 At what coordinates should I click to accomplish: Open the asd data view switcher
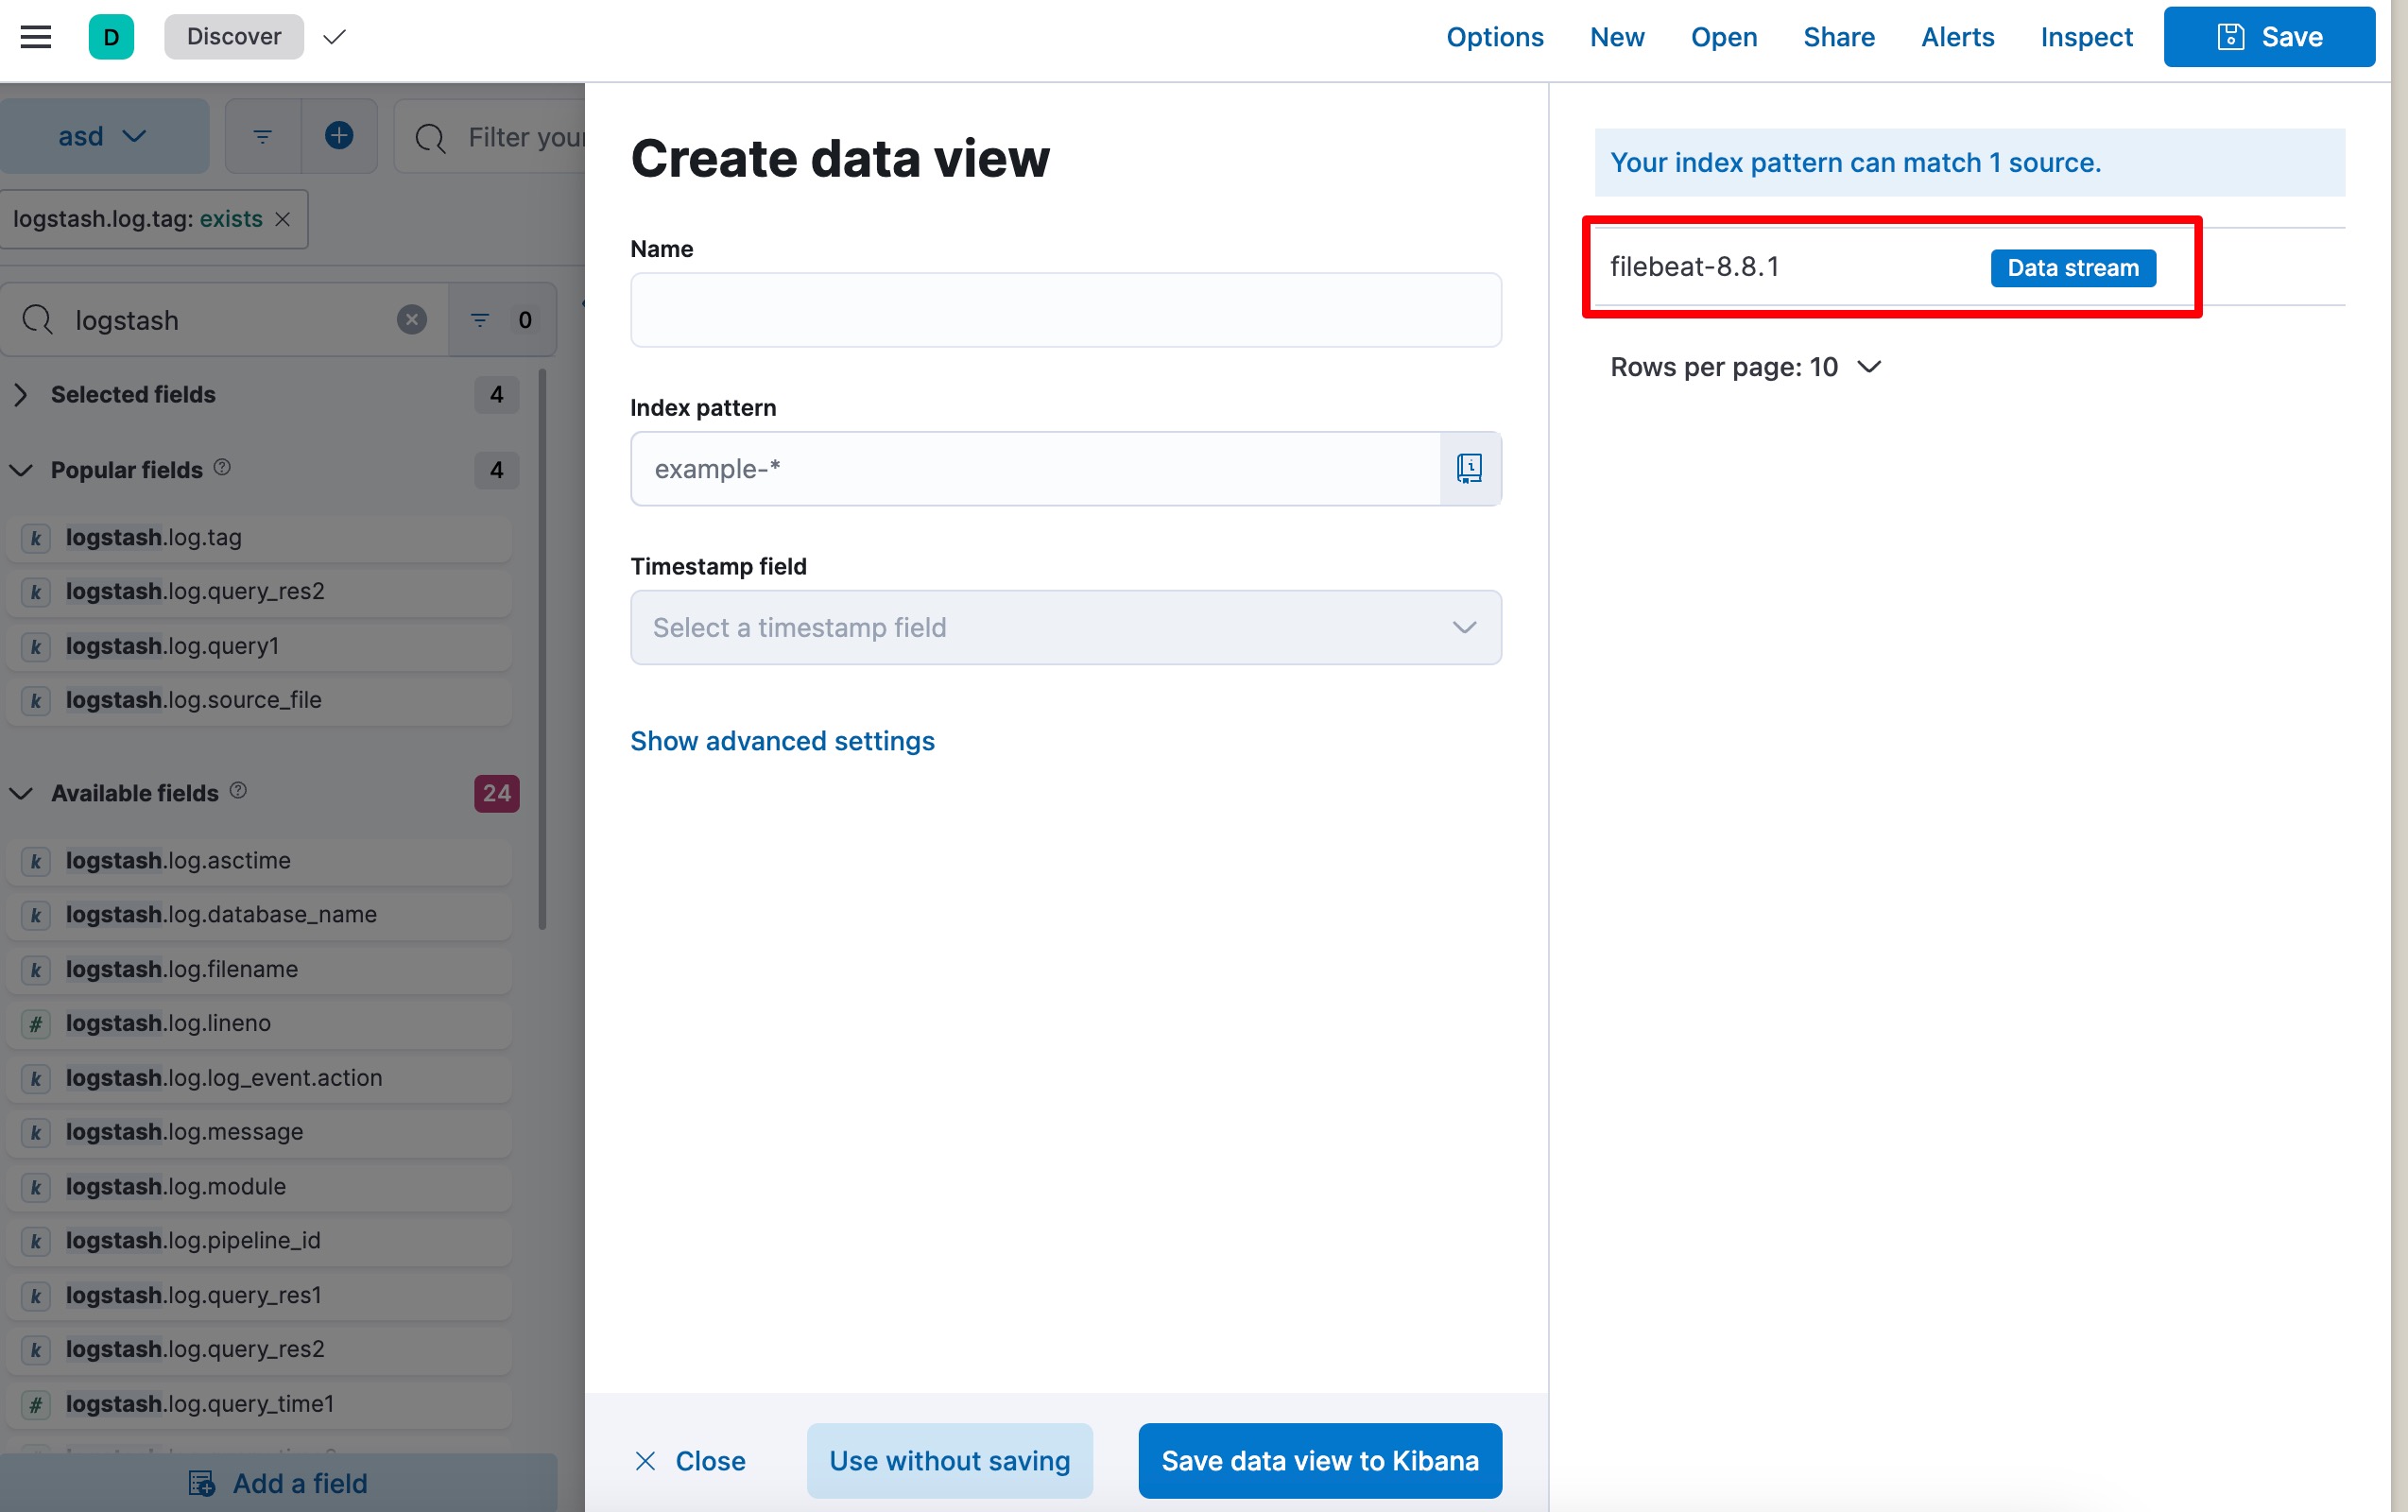tap(104, 136)
